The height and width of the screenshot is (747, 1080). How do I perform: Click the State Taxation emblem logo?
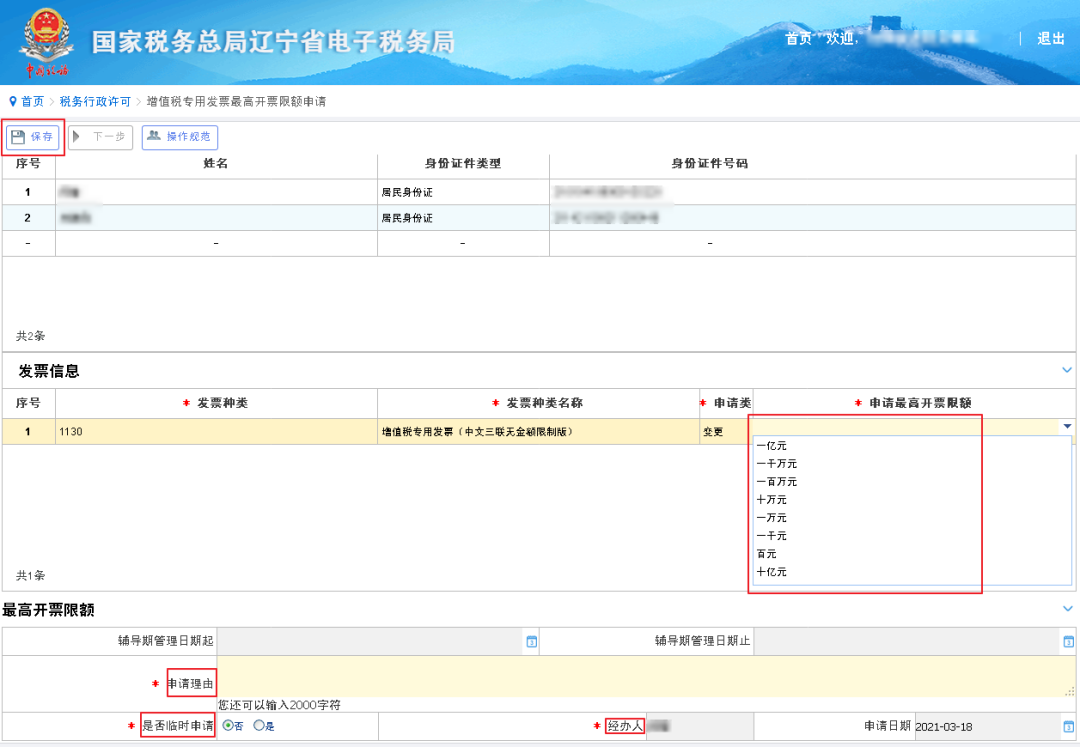pyautogui.click(x=46, y=41)
